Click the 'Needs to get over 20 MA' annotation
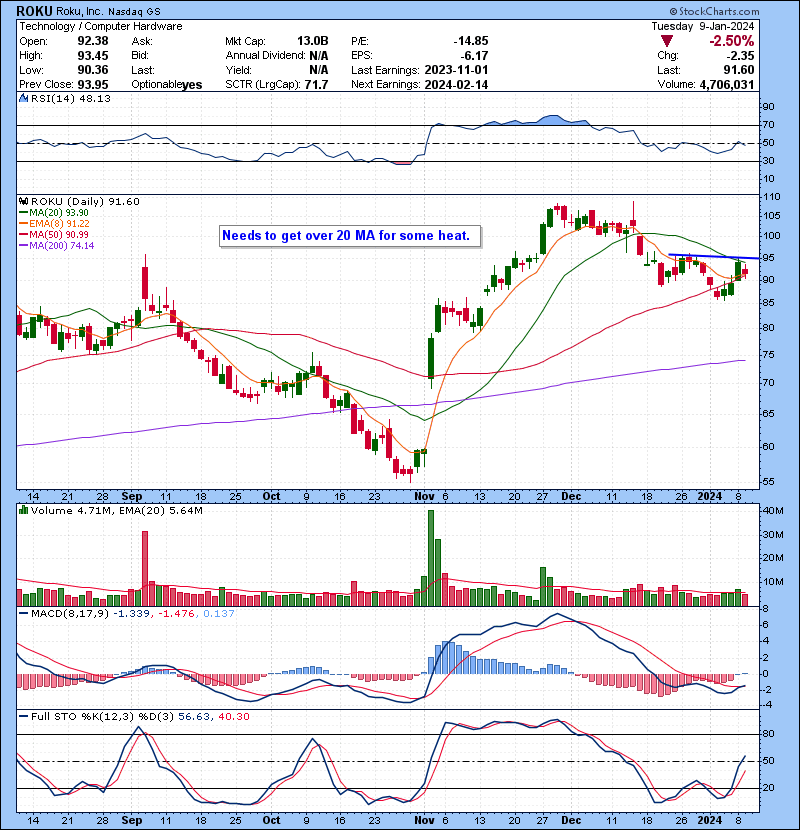Screen dimensions: 800x830 tap(350, 236)
